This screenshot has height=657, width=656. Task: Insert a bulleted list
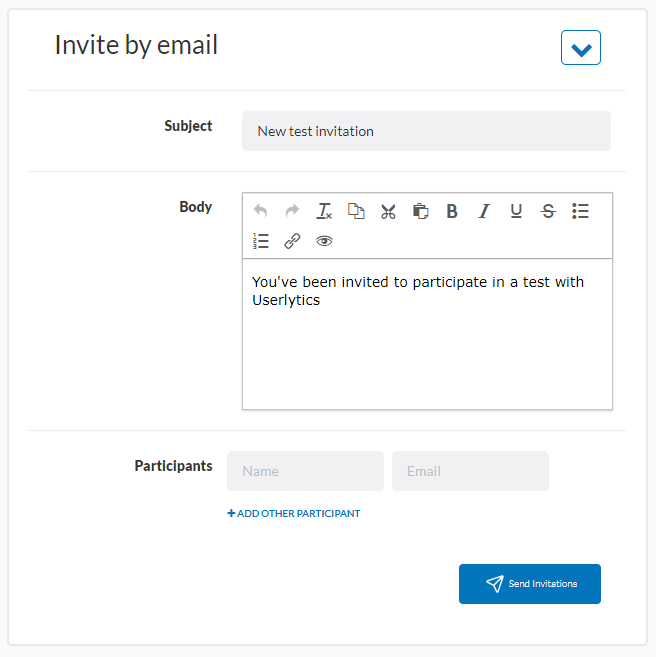[580, 211]
